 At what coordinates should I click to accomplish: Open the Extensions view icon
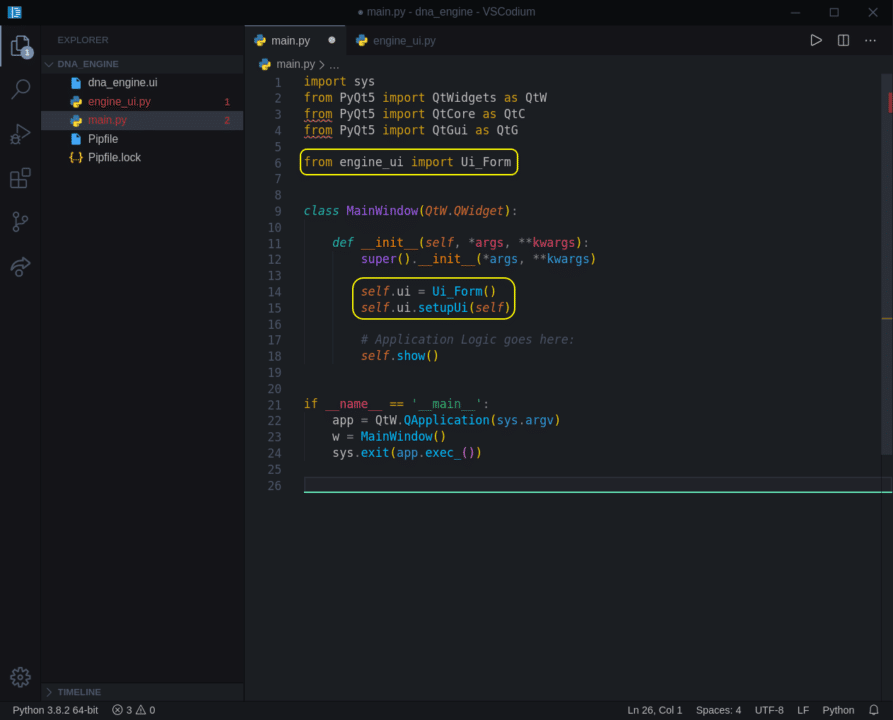tap(21, 178)
